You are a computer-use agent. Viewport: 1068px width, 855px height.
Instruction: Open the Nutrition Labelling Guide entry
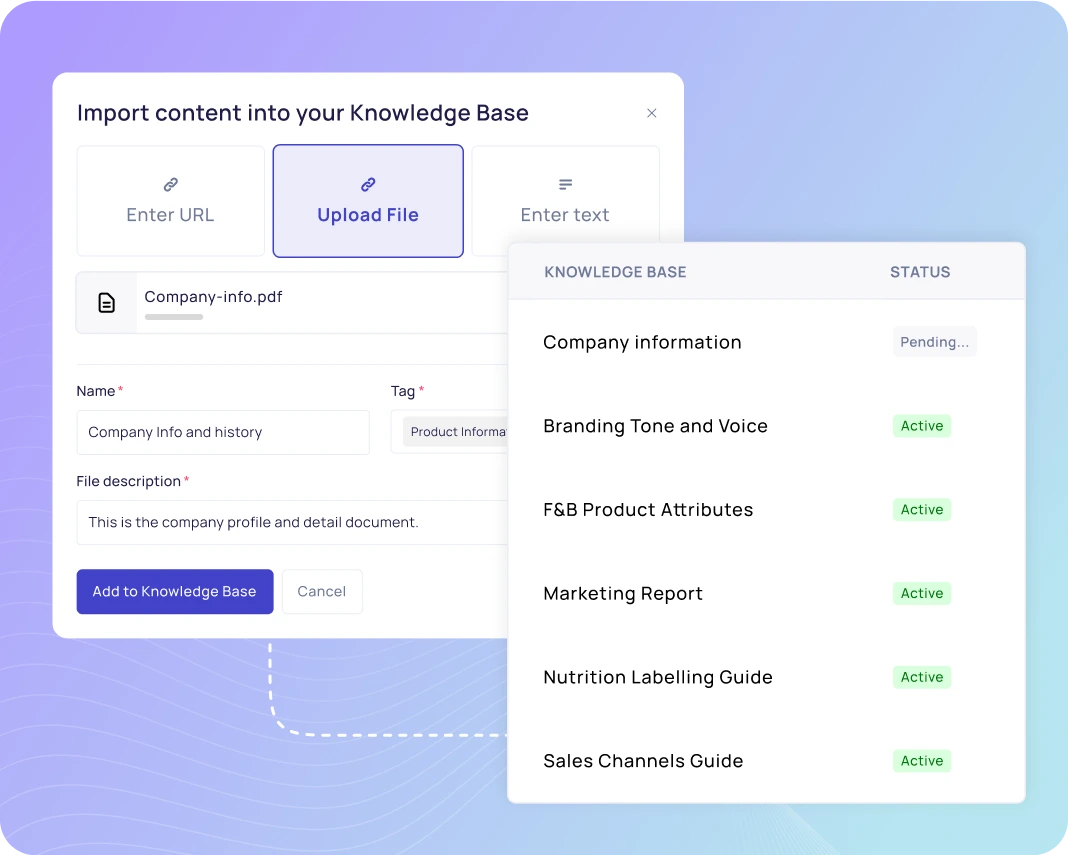tap(657, 677)
